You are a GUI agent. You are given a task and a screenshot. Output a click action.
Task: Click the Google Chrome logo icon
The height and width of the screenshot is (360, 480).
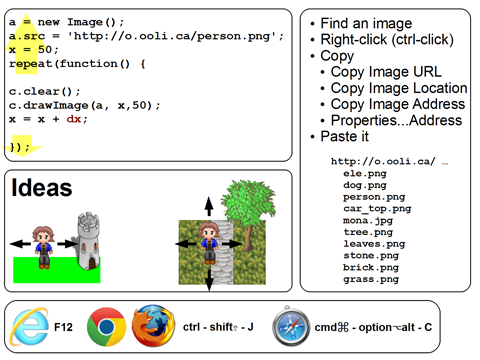click(106, 327)
